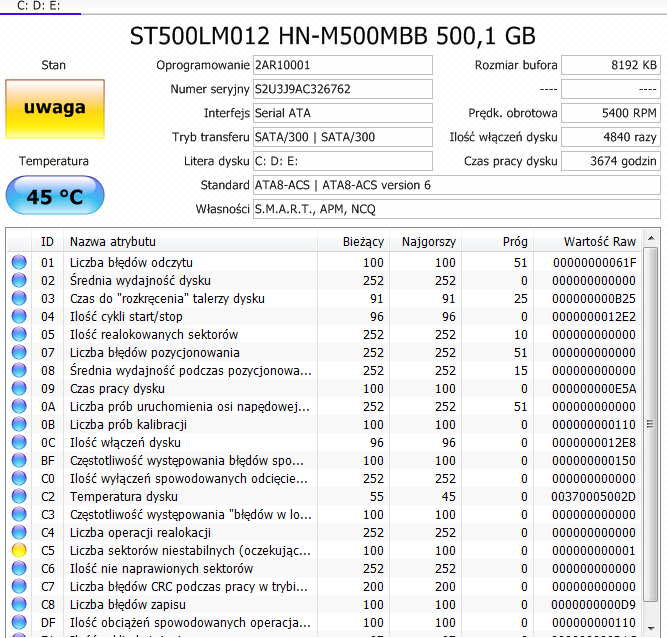
Task: Select 'Ilość realokowanych sektorów' attribute name
Action: [x=154, y=335]
